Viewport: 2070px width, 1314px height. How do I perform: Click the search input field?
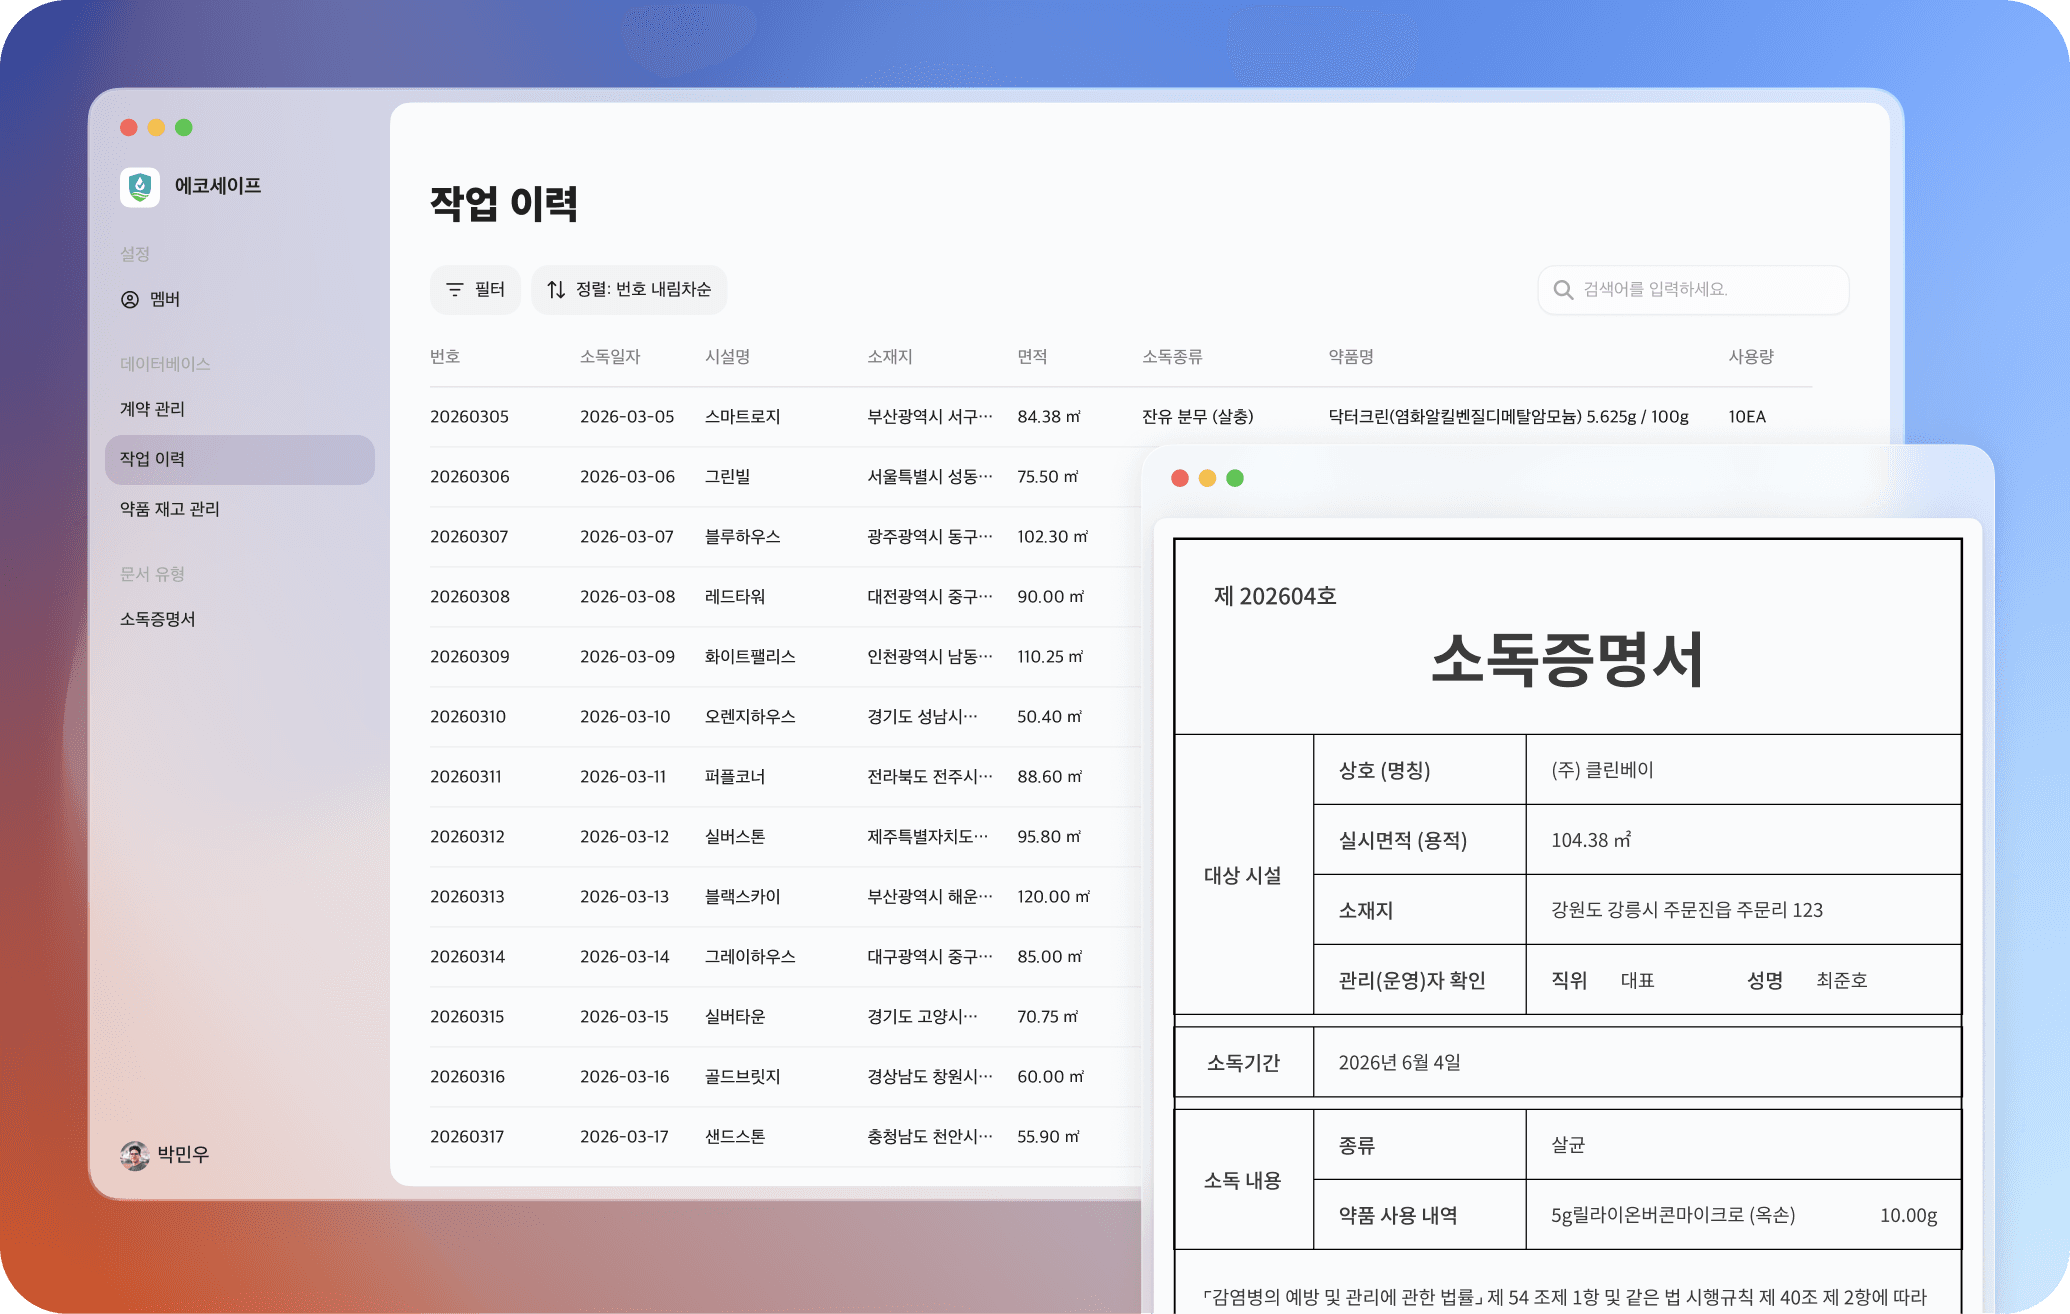click(x=1700, y=290)
